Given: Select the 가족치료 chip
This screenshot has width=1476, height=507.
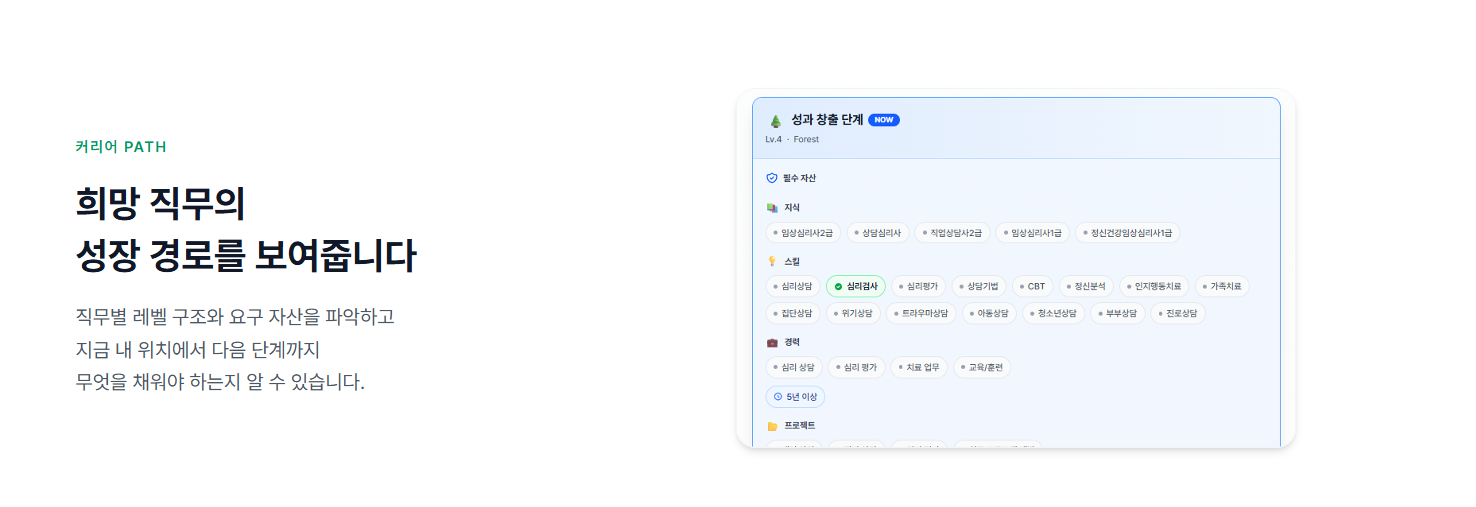Looking at the screenshot, I should click(x=1222, y=286).
